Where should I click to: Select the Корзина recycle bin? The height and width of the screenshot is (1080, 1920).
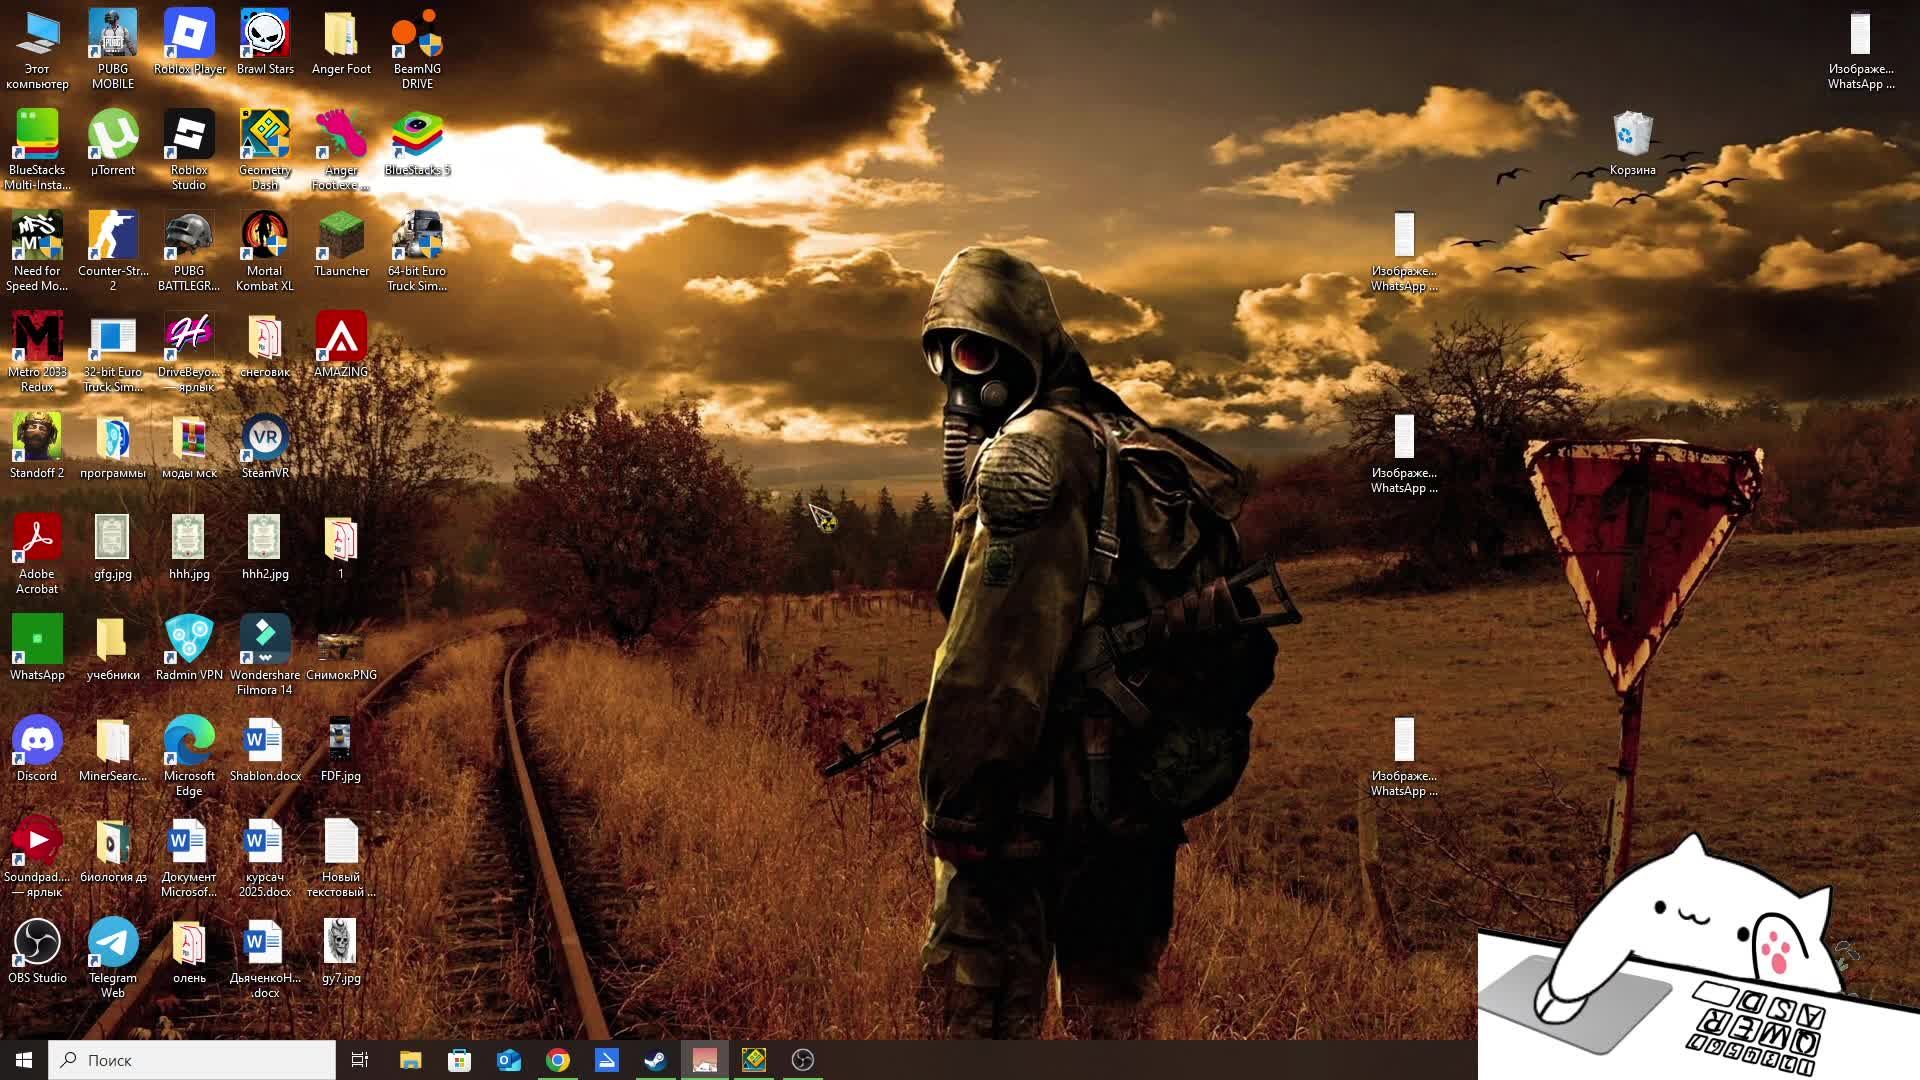pos(1633,143)
